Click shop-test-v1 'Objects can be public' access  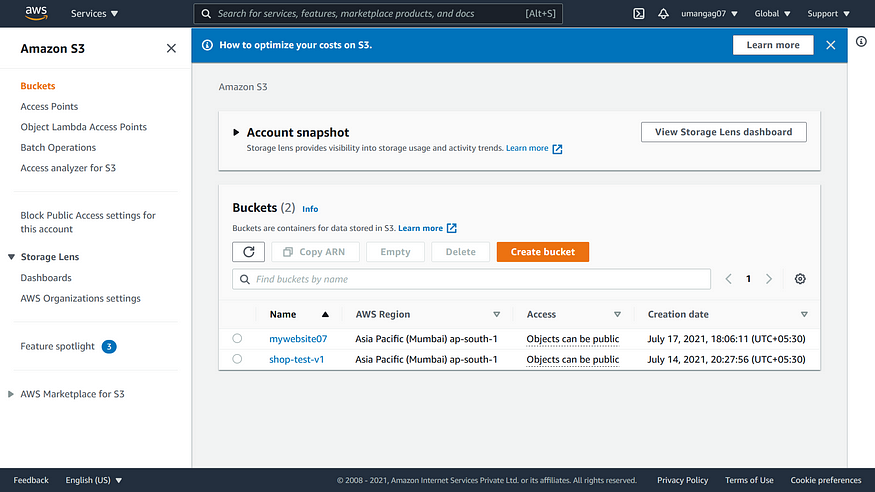[x=573, y=359]
